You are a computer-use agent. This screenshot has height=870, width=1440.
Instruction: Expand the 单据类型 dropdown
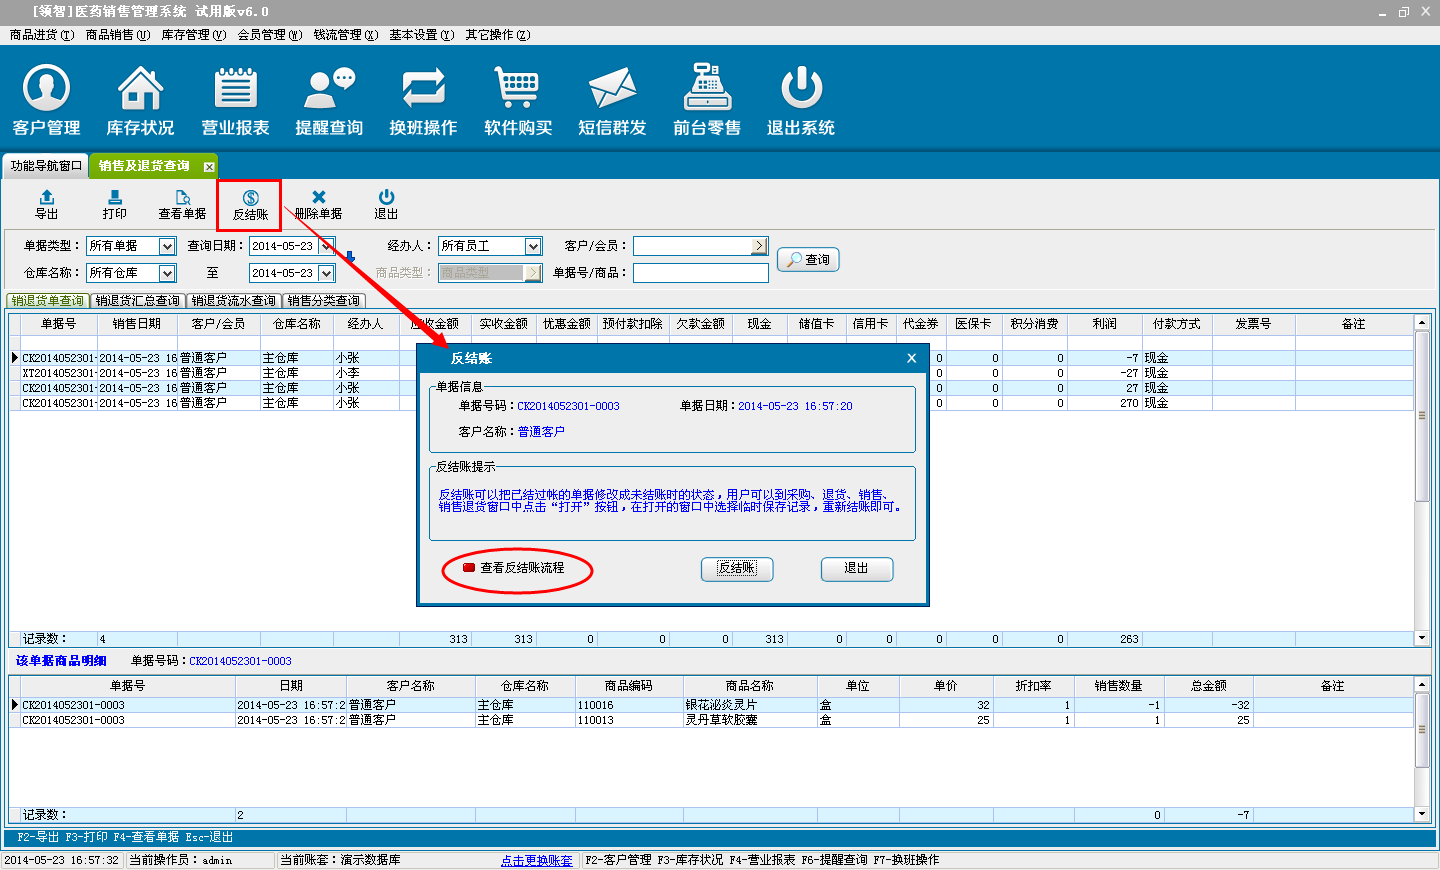[x=167, y=246]
